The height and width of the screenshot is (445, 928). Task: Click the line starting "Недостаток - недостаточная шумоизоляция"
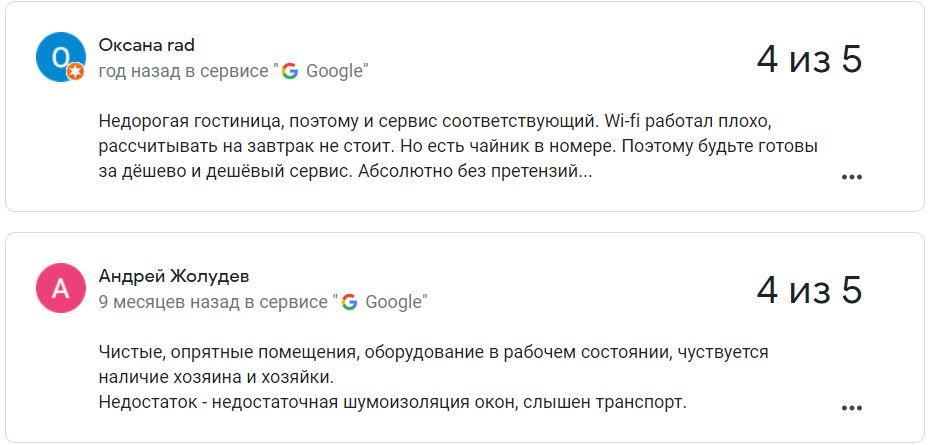click(x=392, y=402)
